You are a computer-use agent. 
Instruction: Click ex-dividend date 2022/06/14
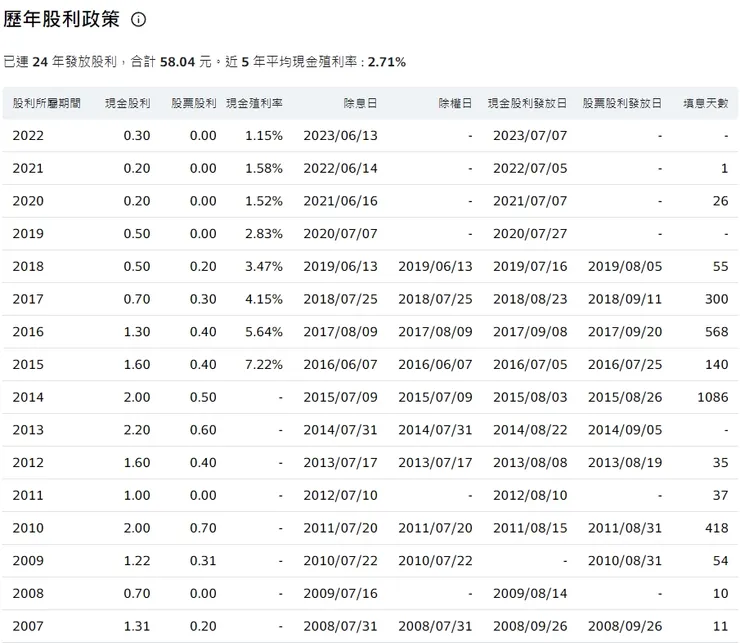tap(340, 169)
